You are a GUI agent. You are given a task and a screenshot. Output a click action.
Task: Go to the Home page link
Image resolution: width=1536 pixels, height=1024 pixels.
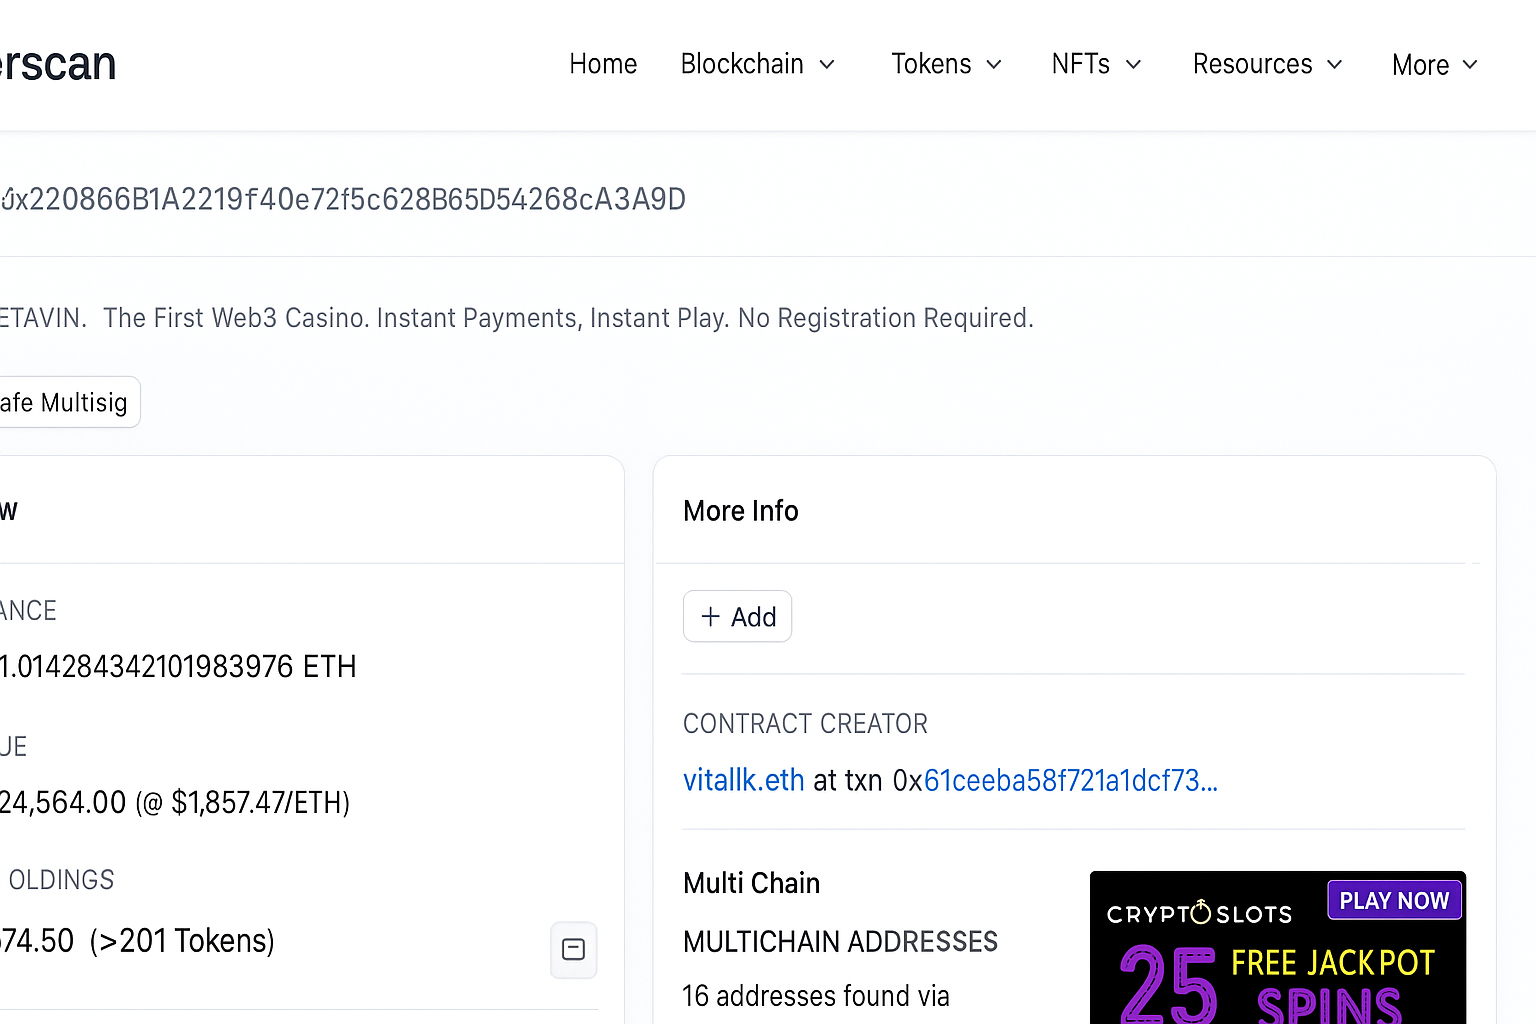click(x=603, y=65)
